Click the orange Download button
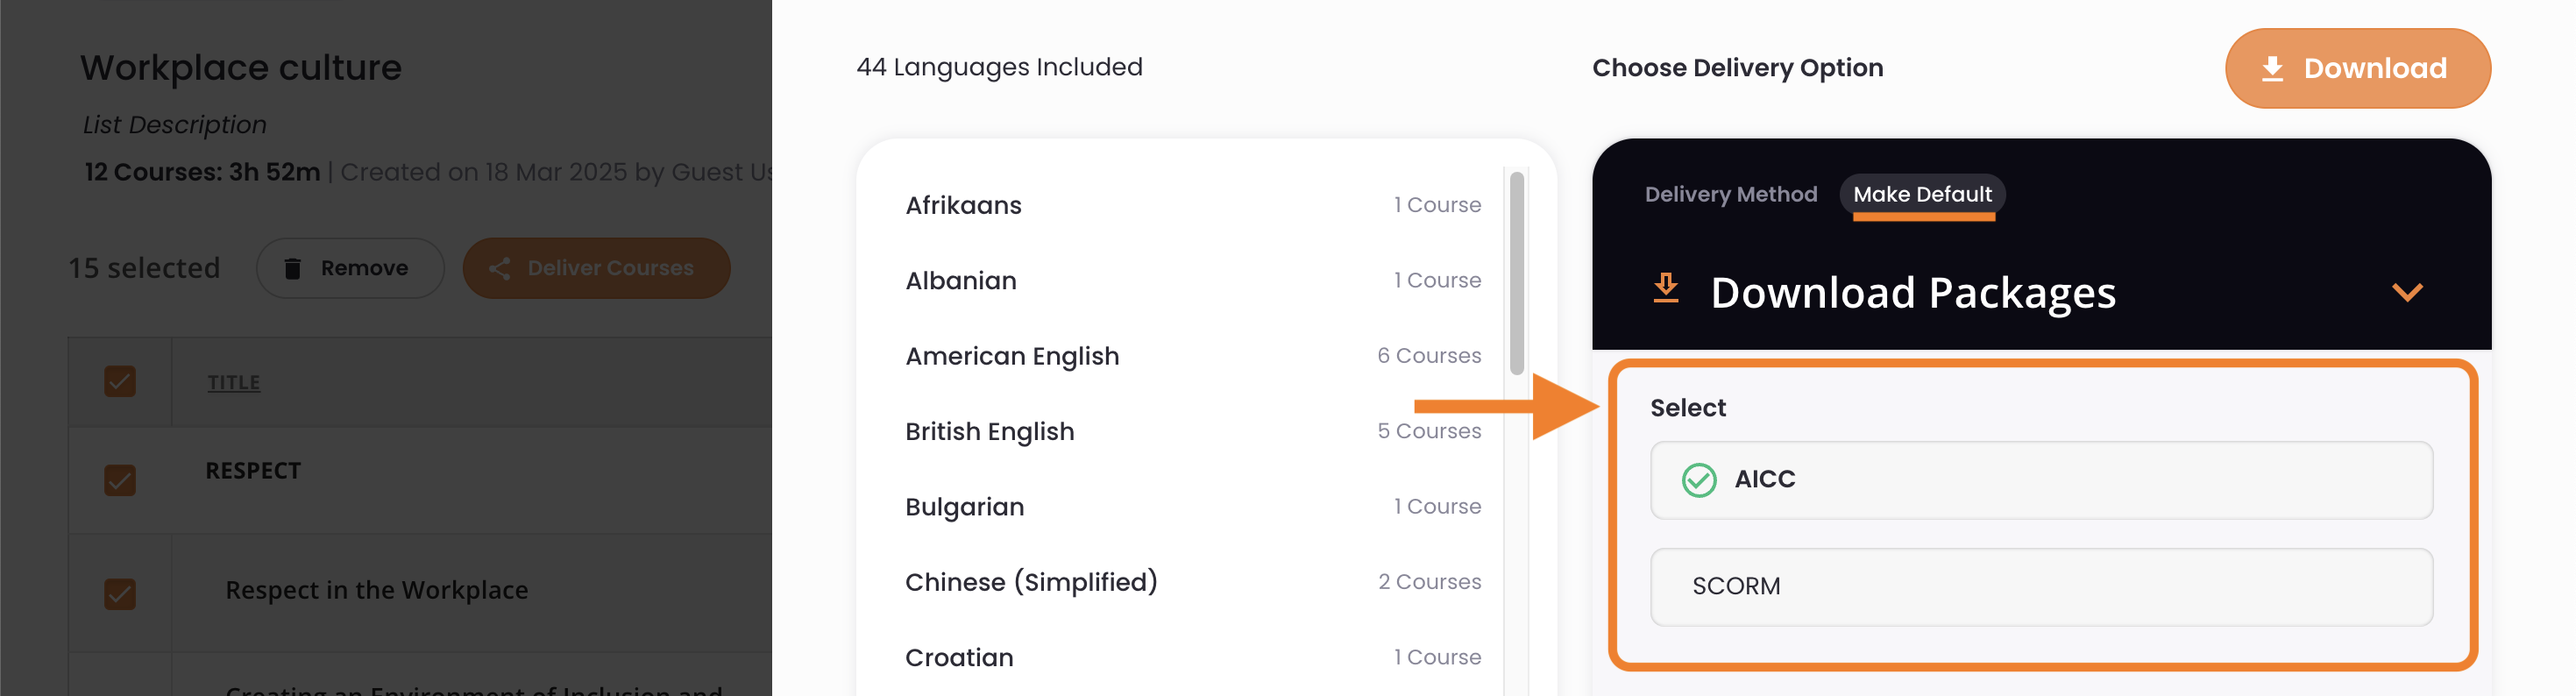 coord(2357,68)
